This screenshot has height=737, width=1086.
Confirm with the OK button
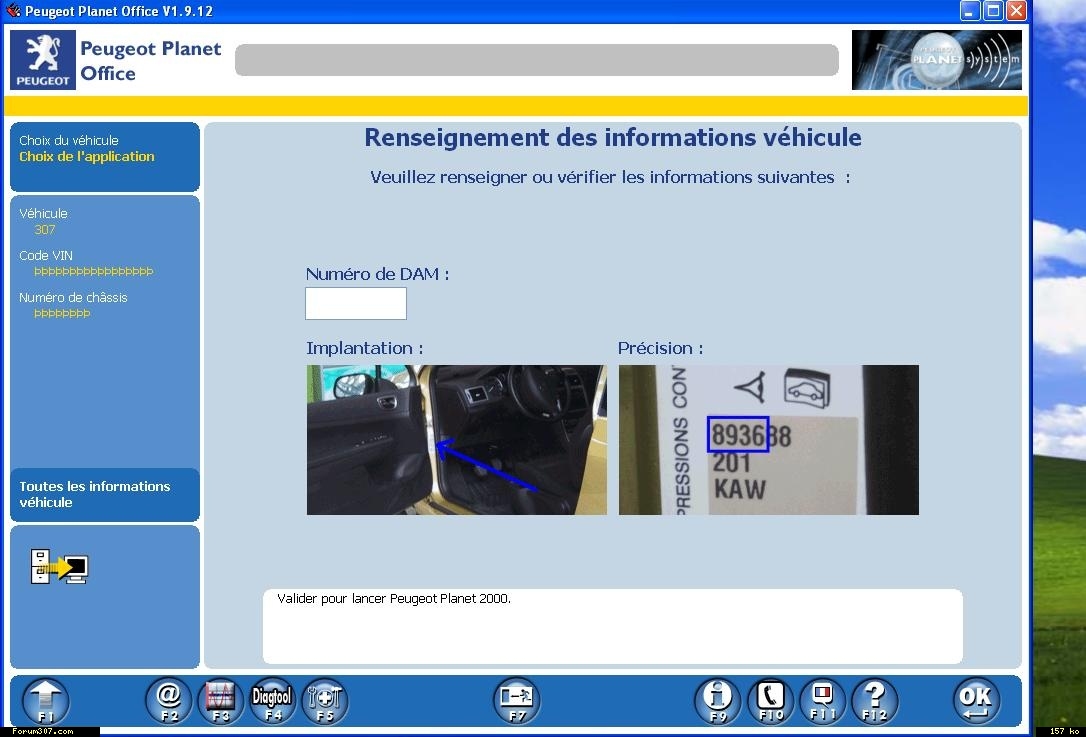tap(976, 701)
